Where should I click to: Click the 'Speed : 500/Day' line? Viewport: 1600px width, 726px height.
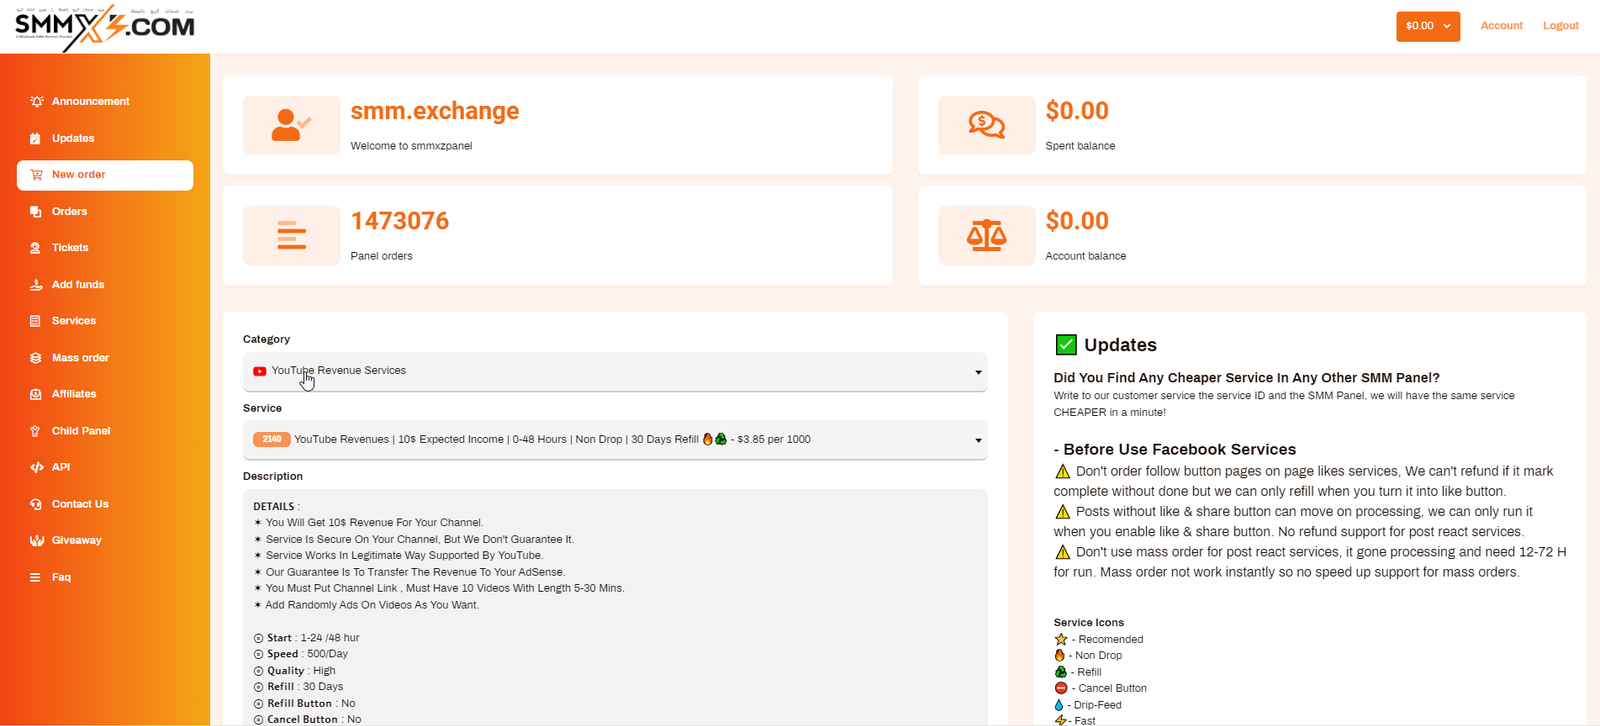pyautogui.click(x=301, y=654)
